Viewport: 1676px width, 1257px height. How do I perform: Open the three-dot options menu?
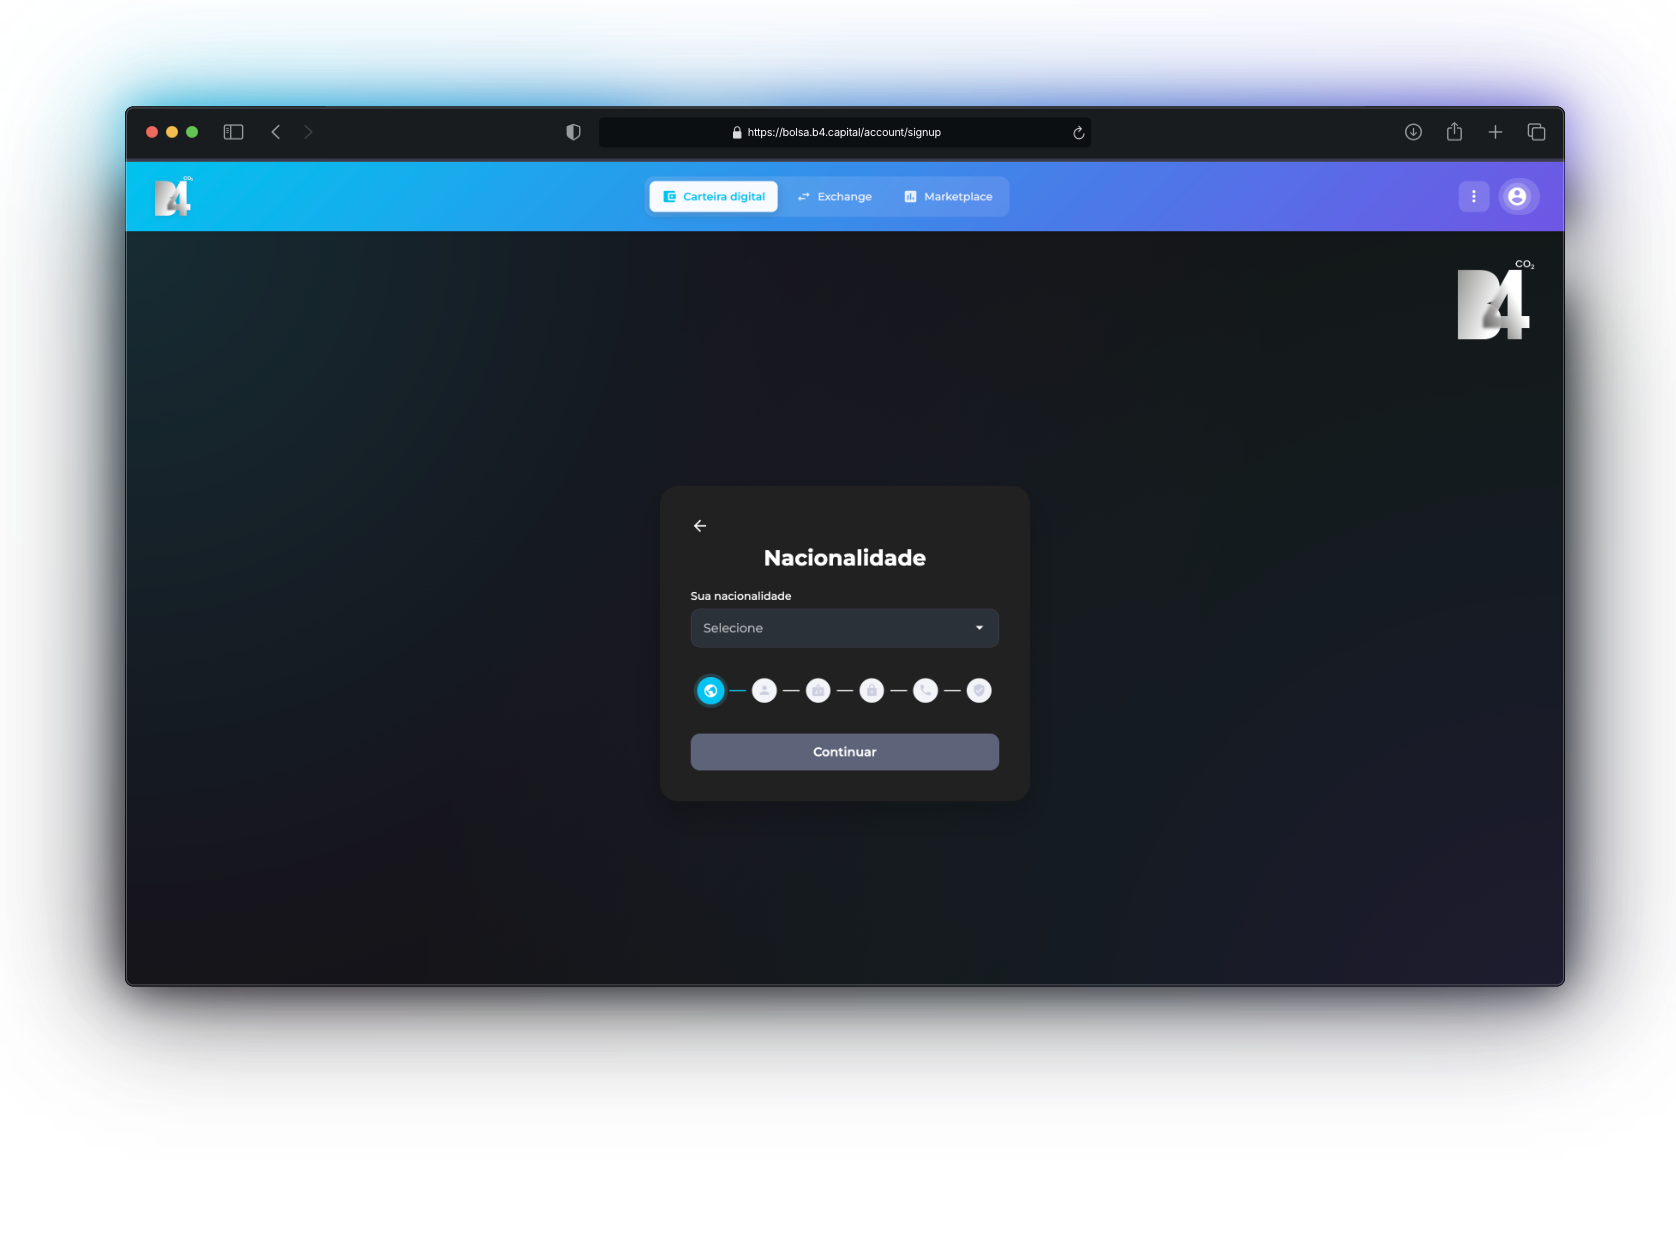point(1473,197)
